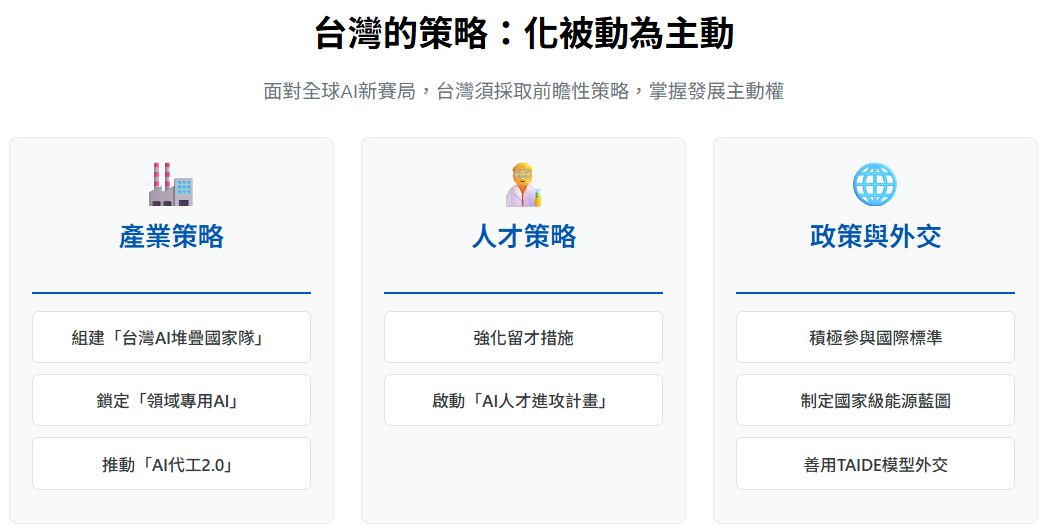Click the main title 台灣的策略：化被動為主動
The width and height of the screenshot is (1048, 528).
524,34
